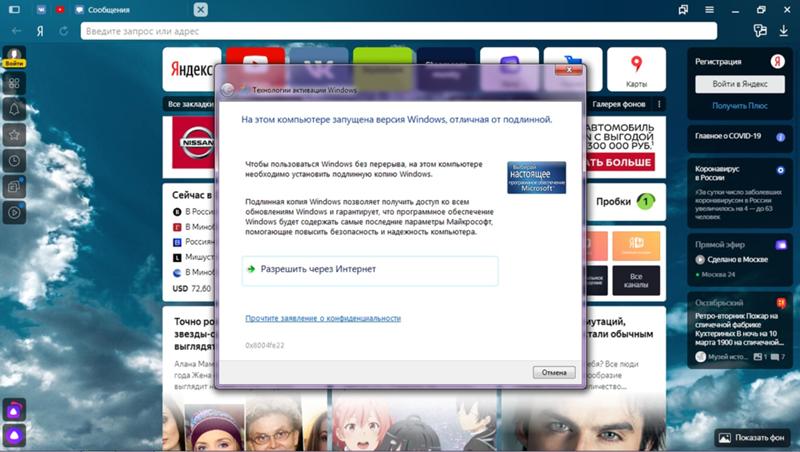Focus the address bar search field
Screen dimensions: 800x452
pos(398,31)
